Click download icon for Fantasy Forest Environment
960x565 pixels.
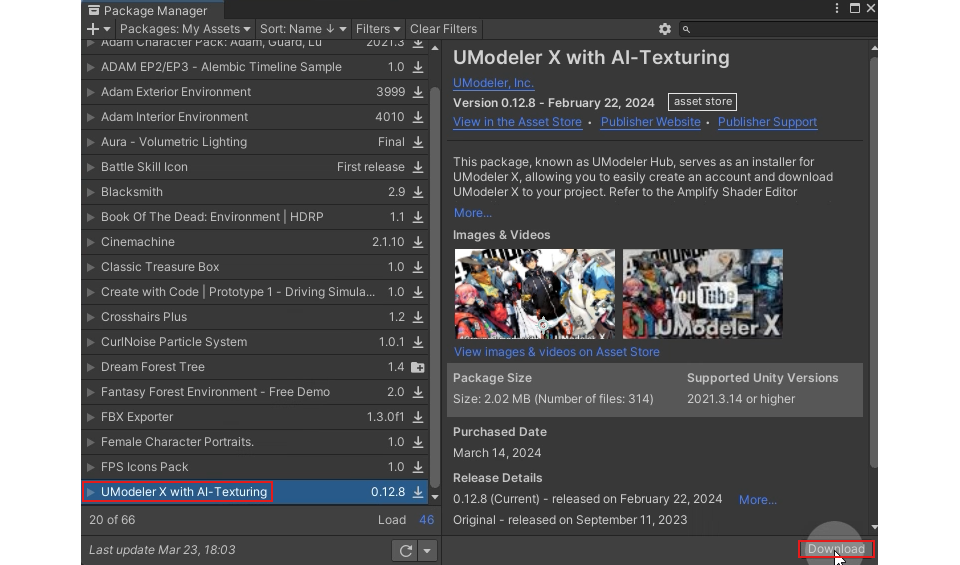pos(418,392)
